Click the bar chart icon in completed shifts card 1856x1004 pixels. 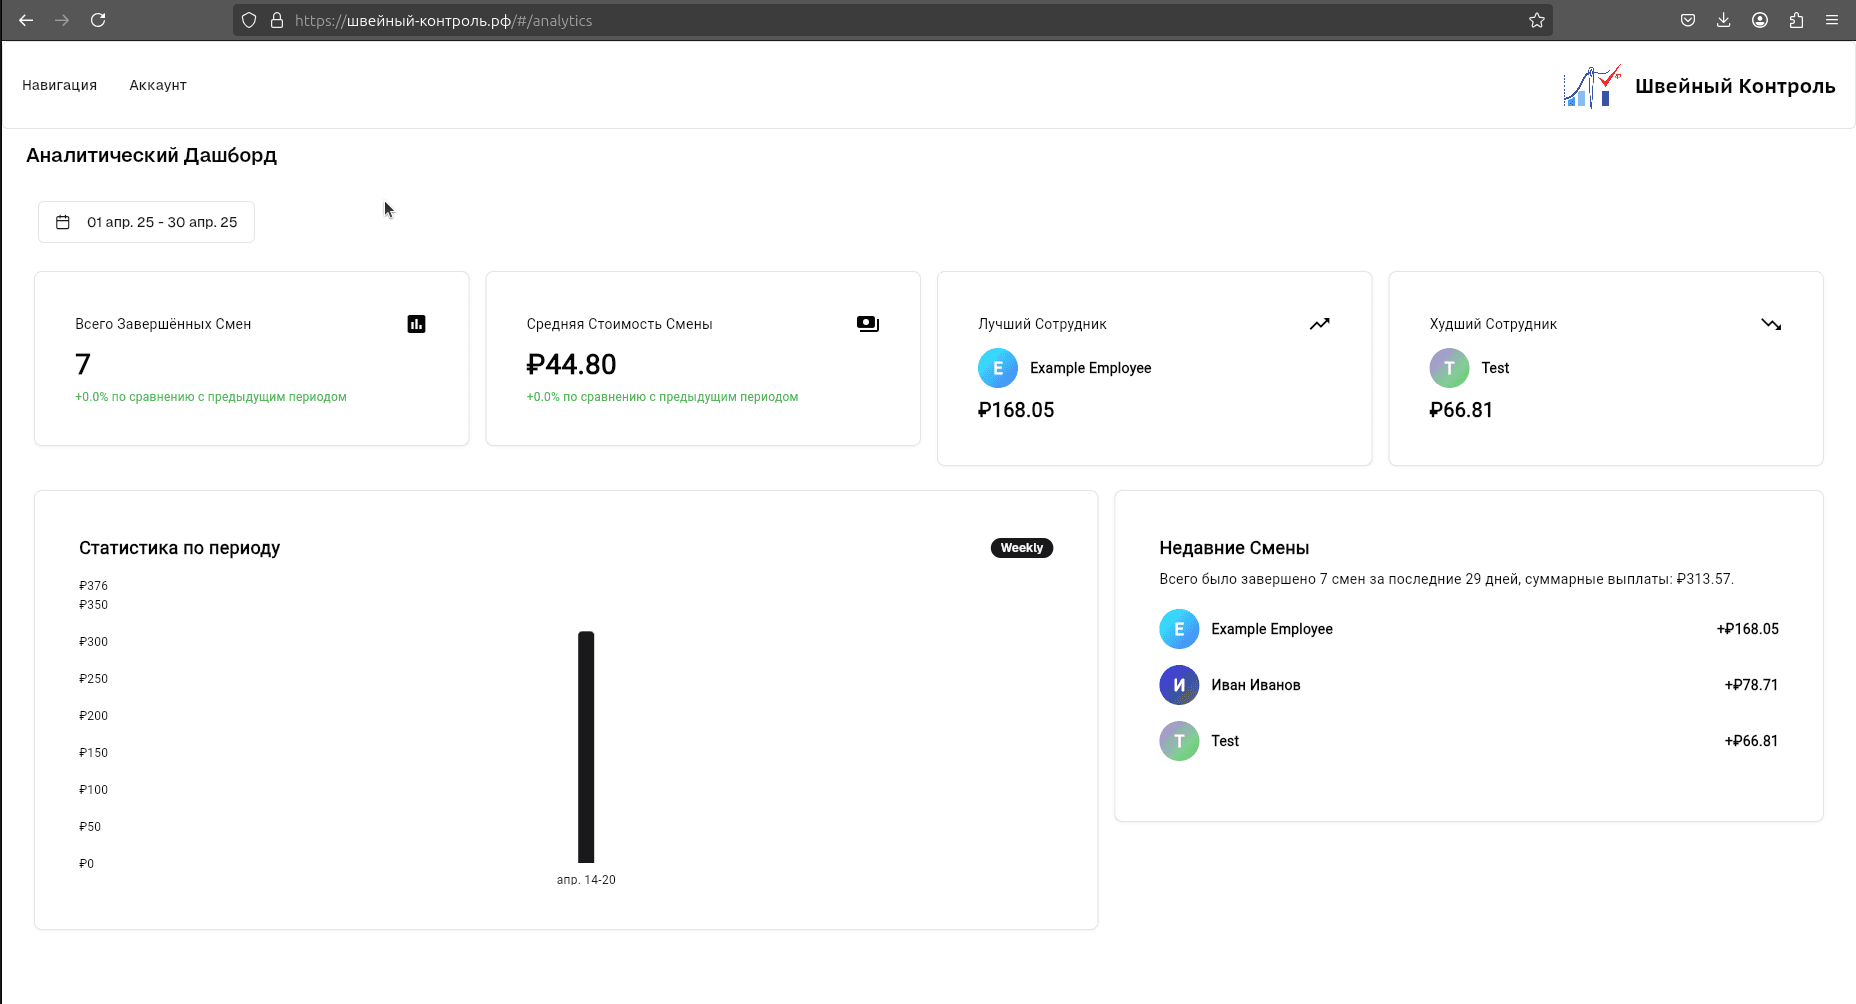click(x=416, y=324)
